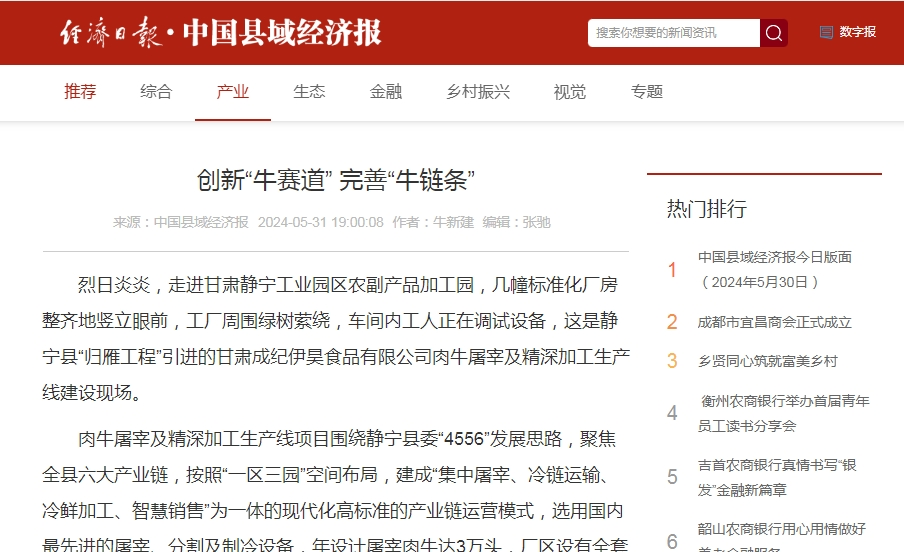Viewport: 904px width, 552px height.
Task: Go to the 金融 navigation tab
Action: [x=386, y=92]
